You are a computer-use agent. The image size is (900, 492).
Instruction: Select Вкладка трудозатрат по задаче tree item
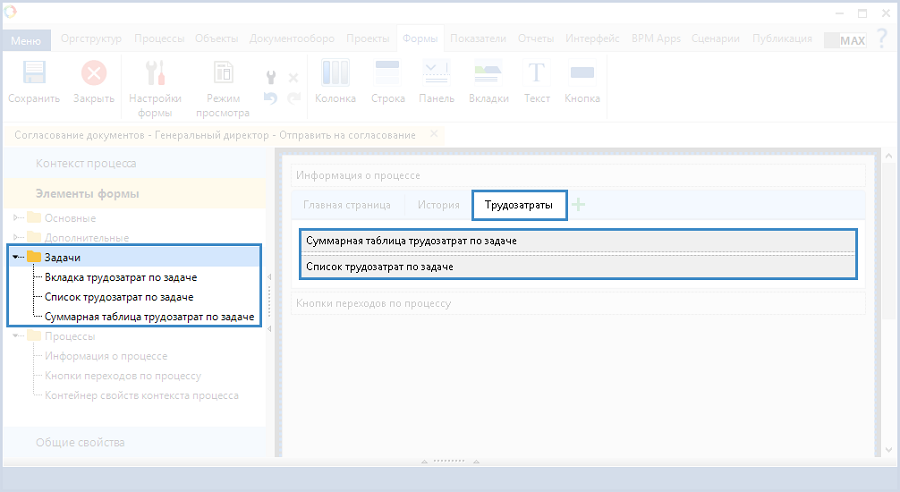coord(120,277)
